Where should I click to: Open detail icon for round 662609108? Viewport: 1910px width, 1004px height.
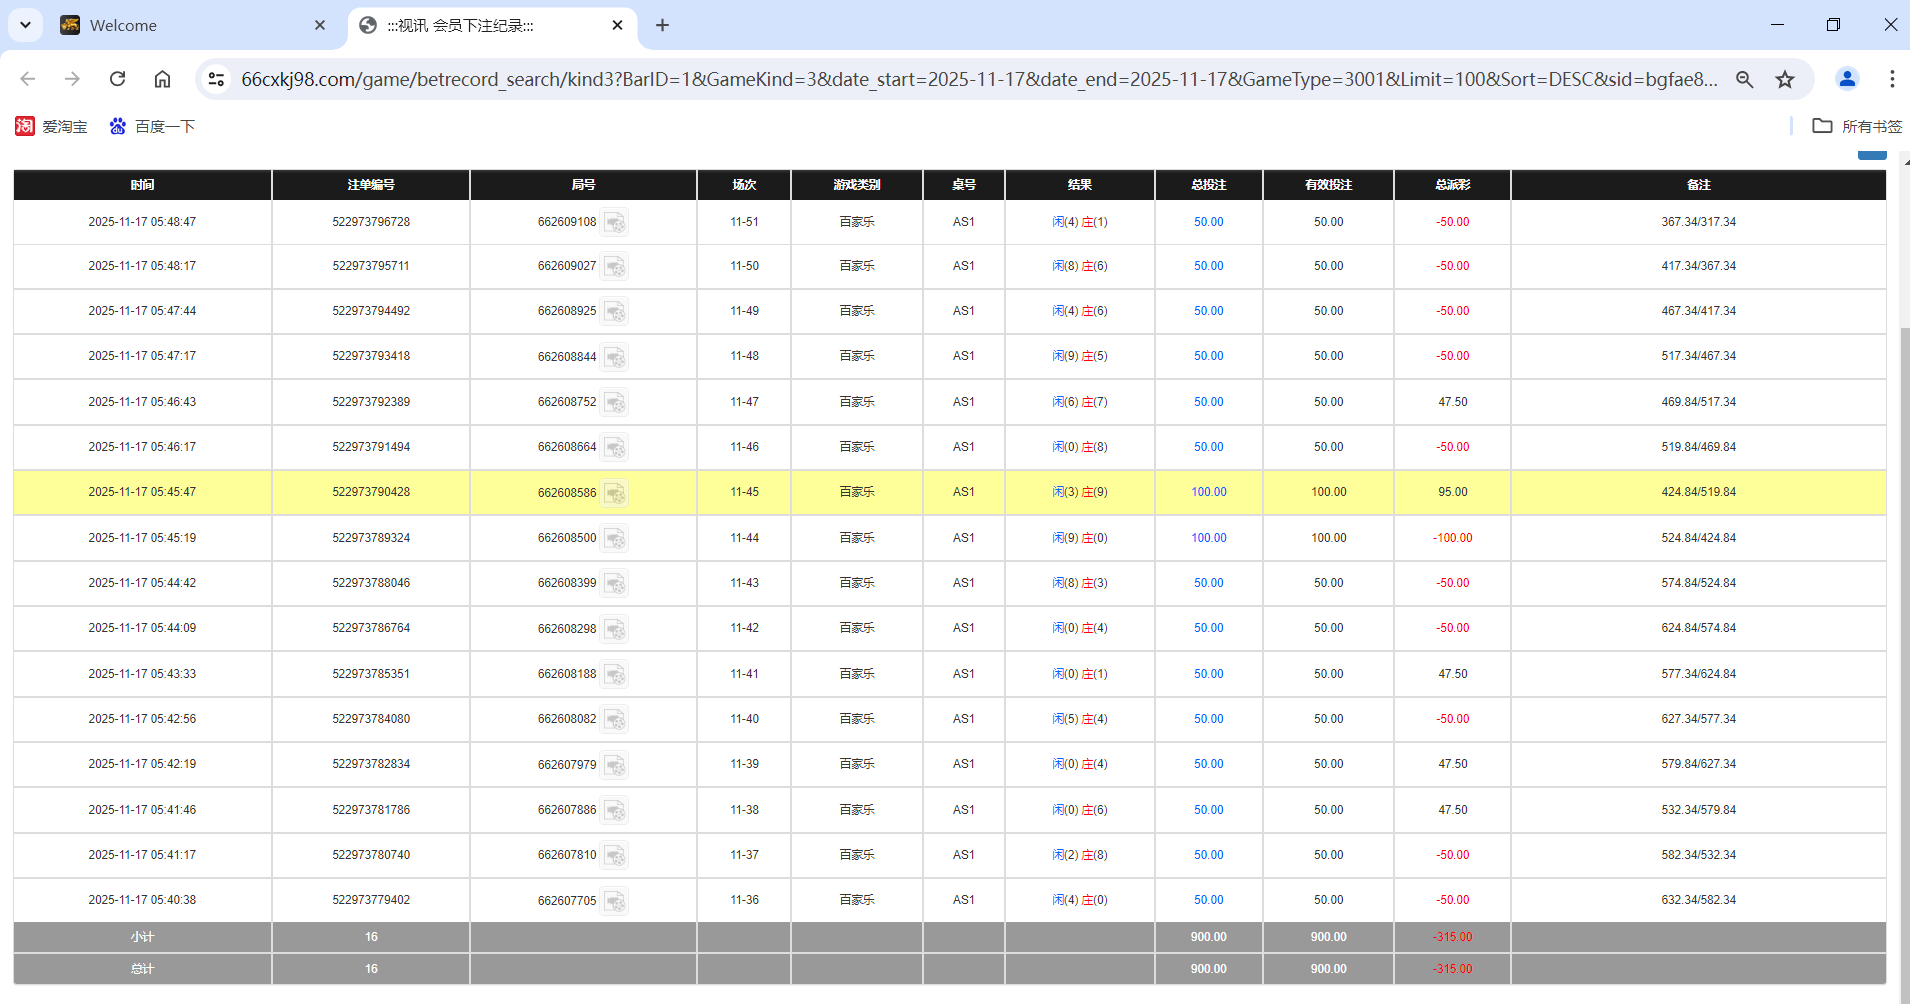[615, 222]
